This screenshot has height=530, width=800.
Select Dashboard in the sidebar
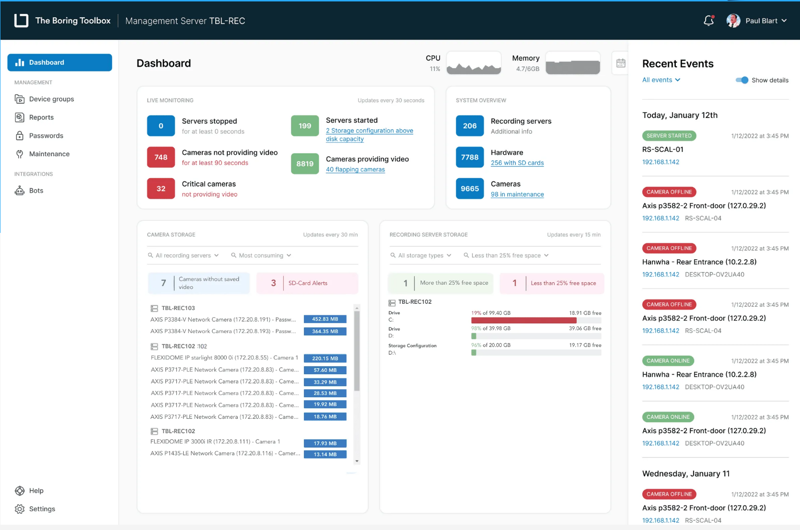coord(60,62)
